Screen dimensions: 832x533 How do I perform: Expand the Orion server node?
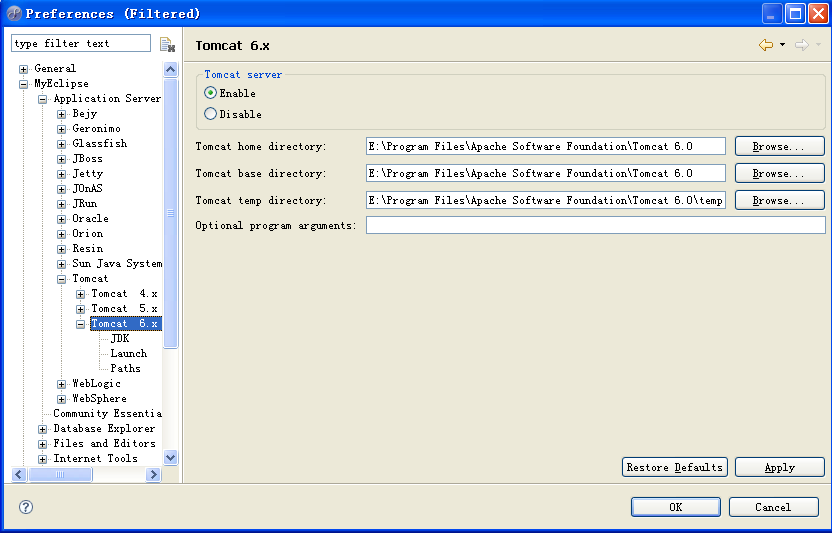point(62,234)
